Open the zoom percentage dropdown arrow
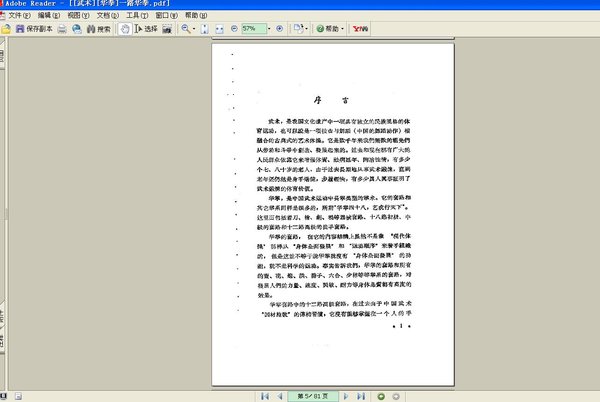Image resolution: width=600 pixels, height=402 pixels. [269, 29]
